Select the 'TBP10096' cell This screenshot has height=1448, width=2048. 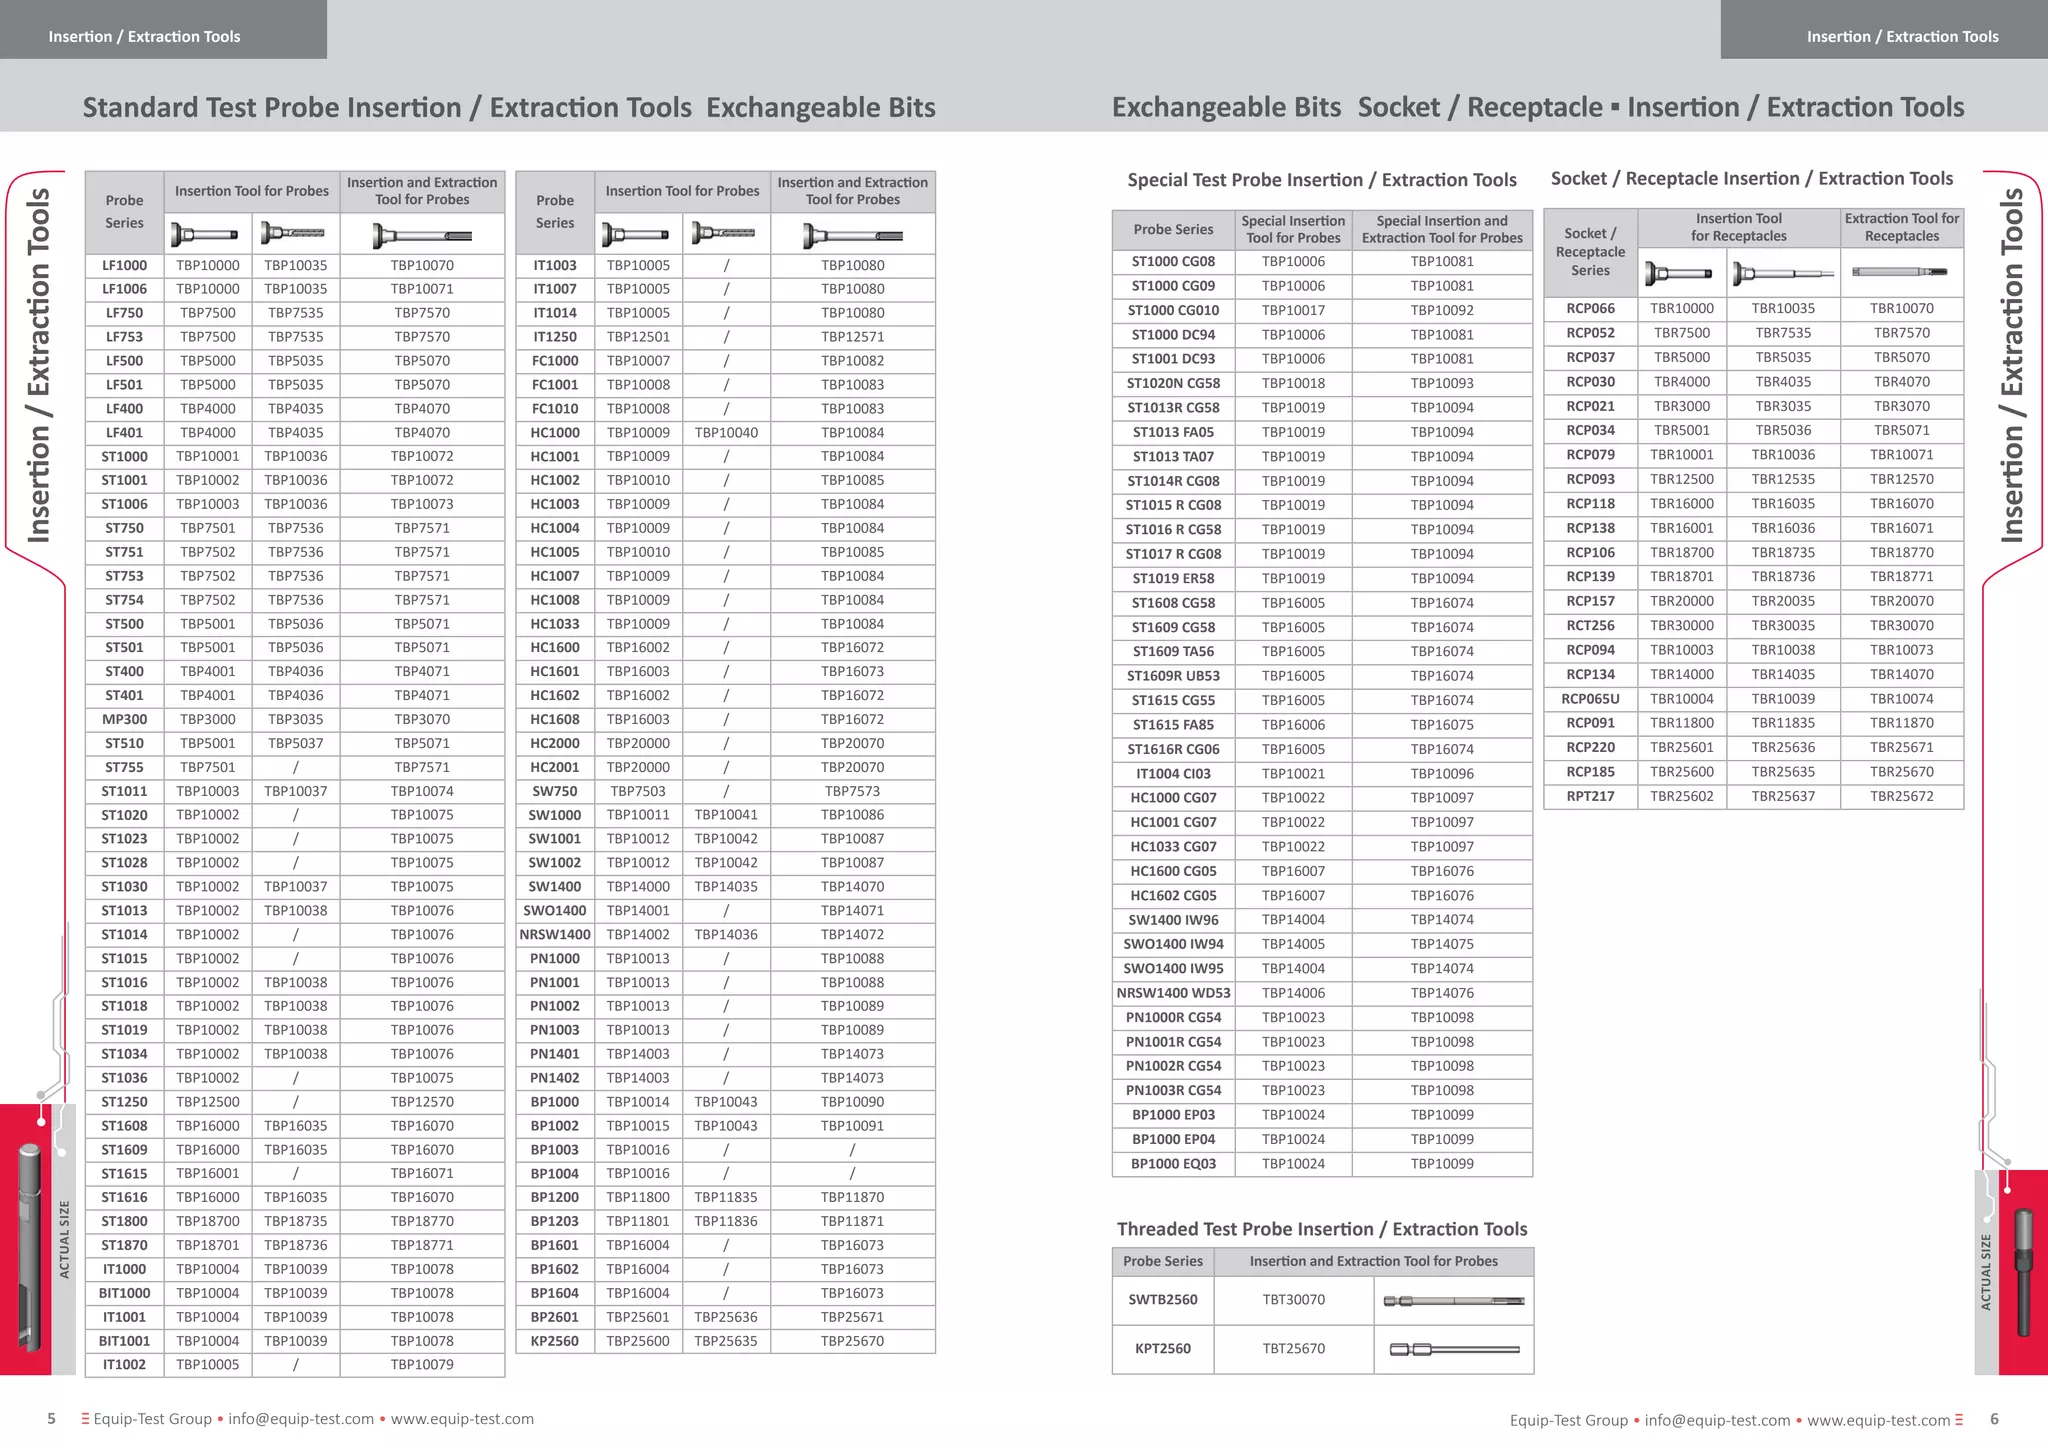(1442, 773)
